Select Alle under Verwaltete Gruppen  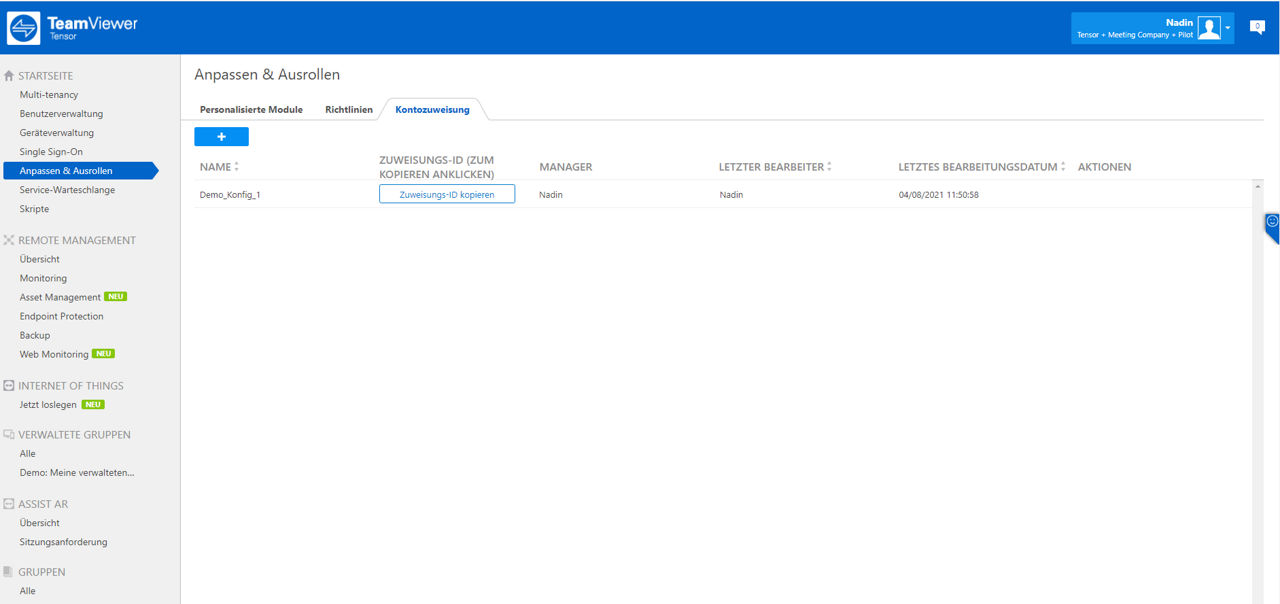(x=28, y=454)
